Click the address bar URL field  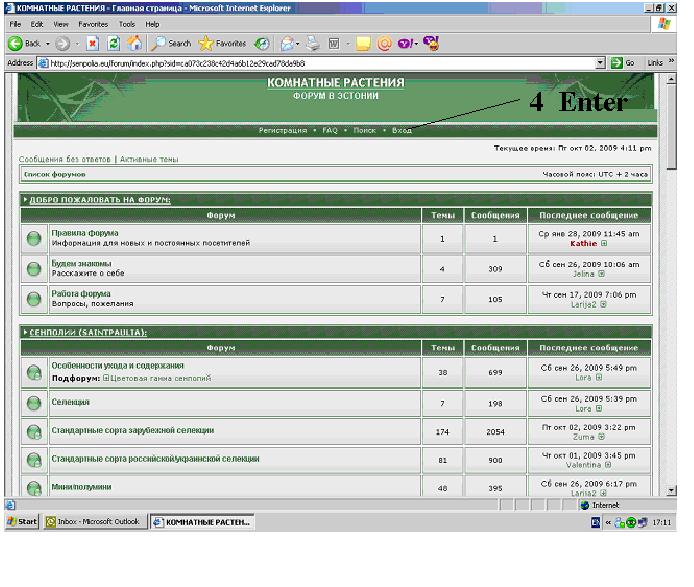(x=320, y=63)
